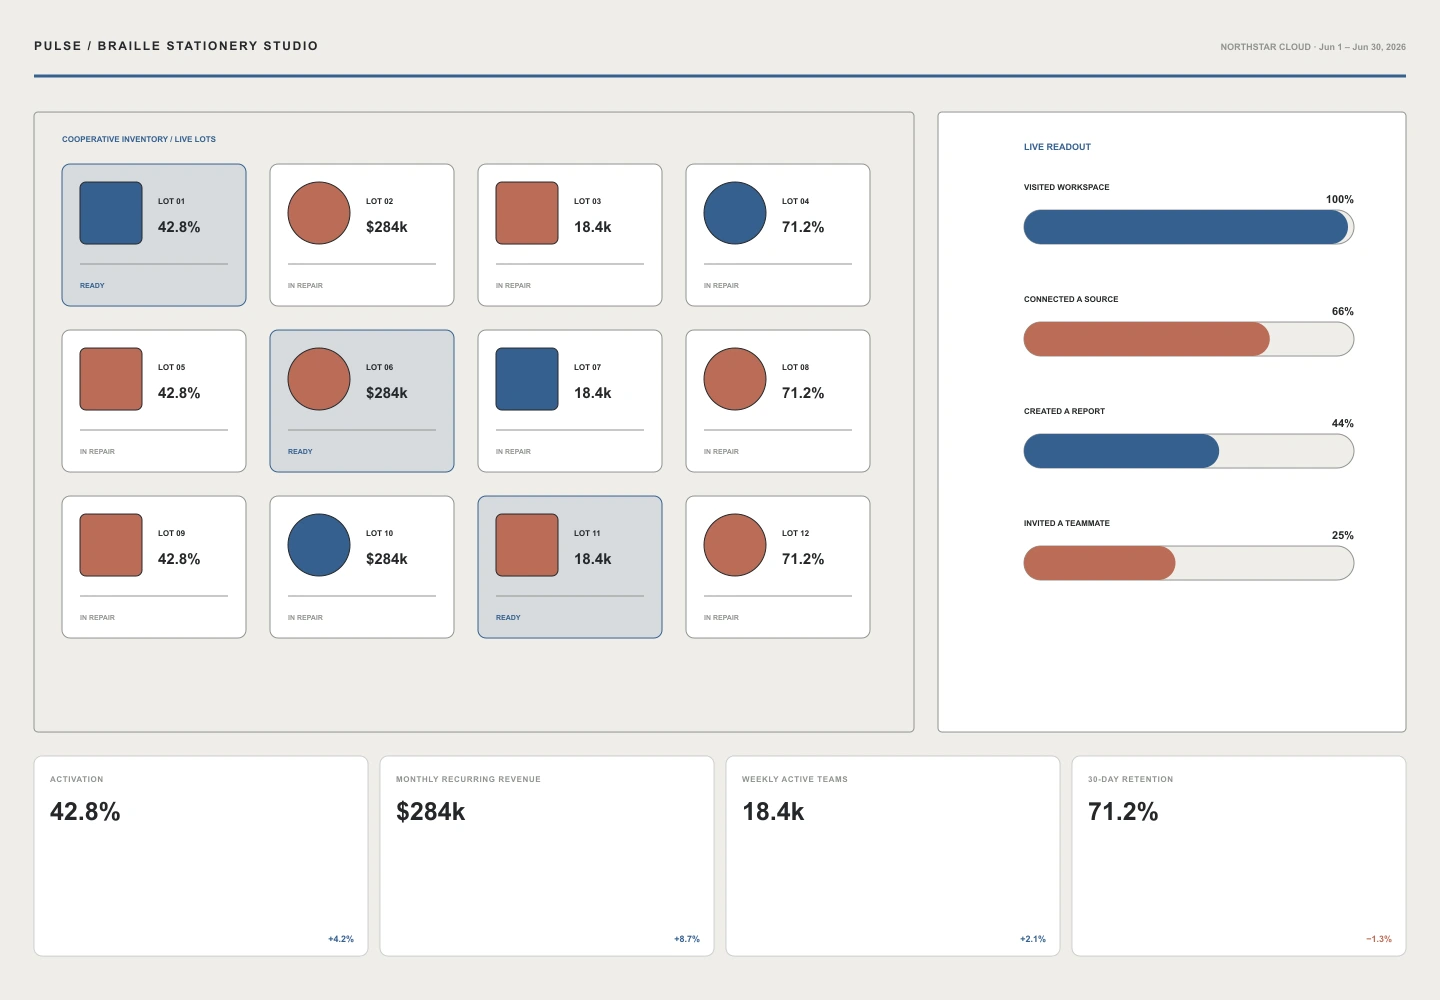Click the READY status in LOT 01

click(x=92, y=286)
